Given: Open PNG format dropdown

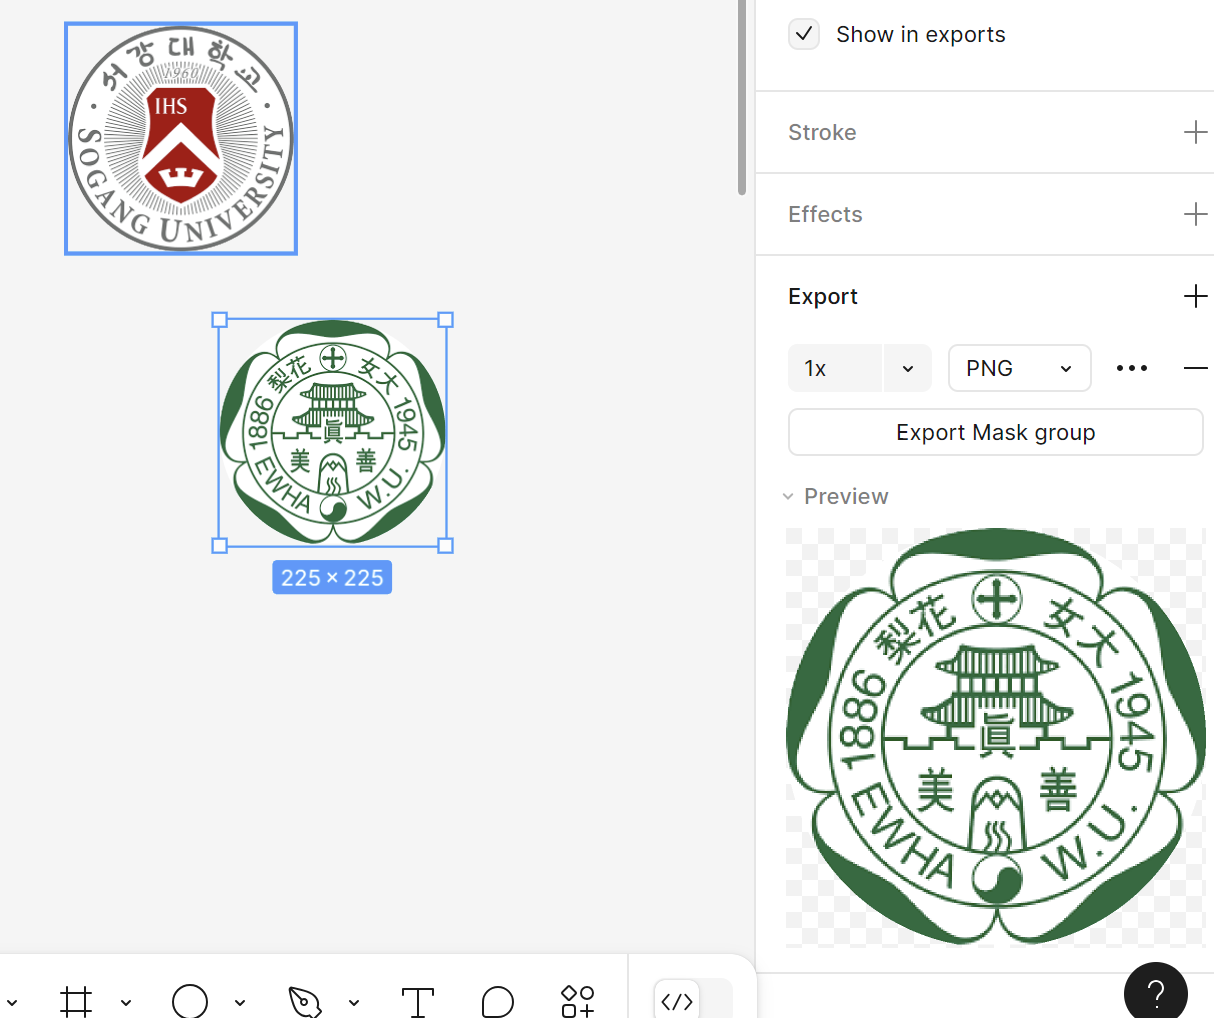Looking at the screenshot, I should (x=1019, y=368).
